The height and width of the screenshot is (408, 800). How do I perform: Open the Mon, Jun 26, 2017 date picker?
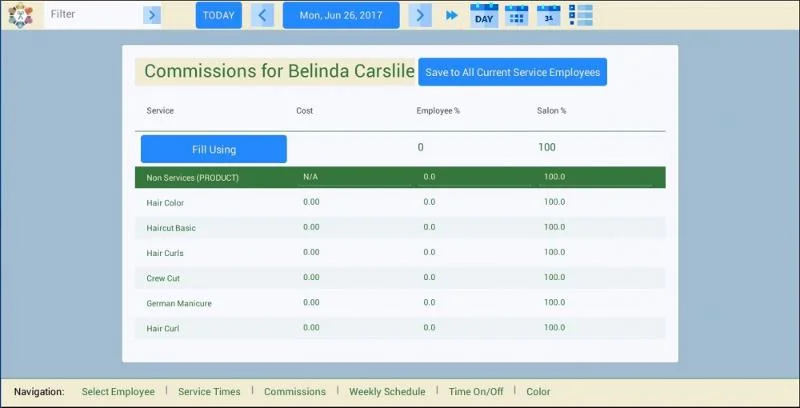click(x=341, y=15)
